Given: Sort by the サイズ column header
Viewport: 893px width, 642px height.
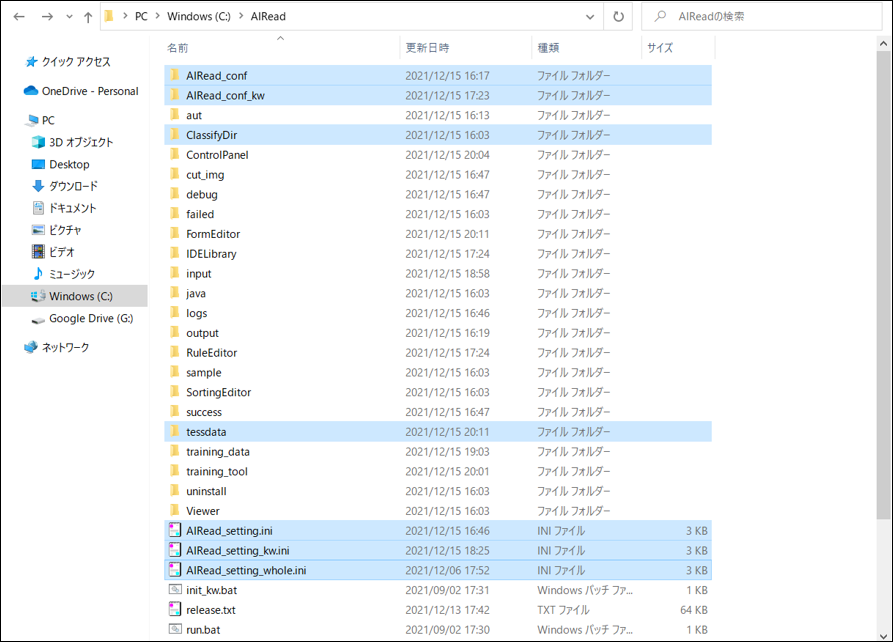Looking at the screenshot, I should coord(660,48).
